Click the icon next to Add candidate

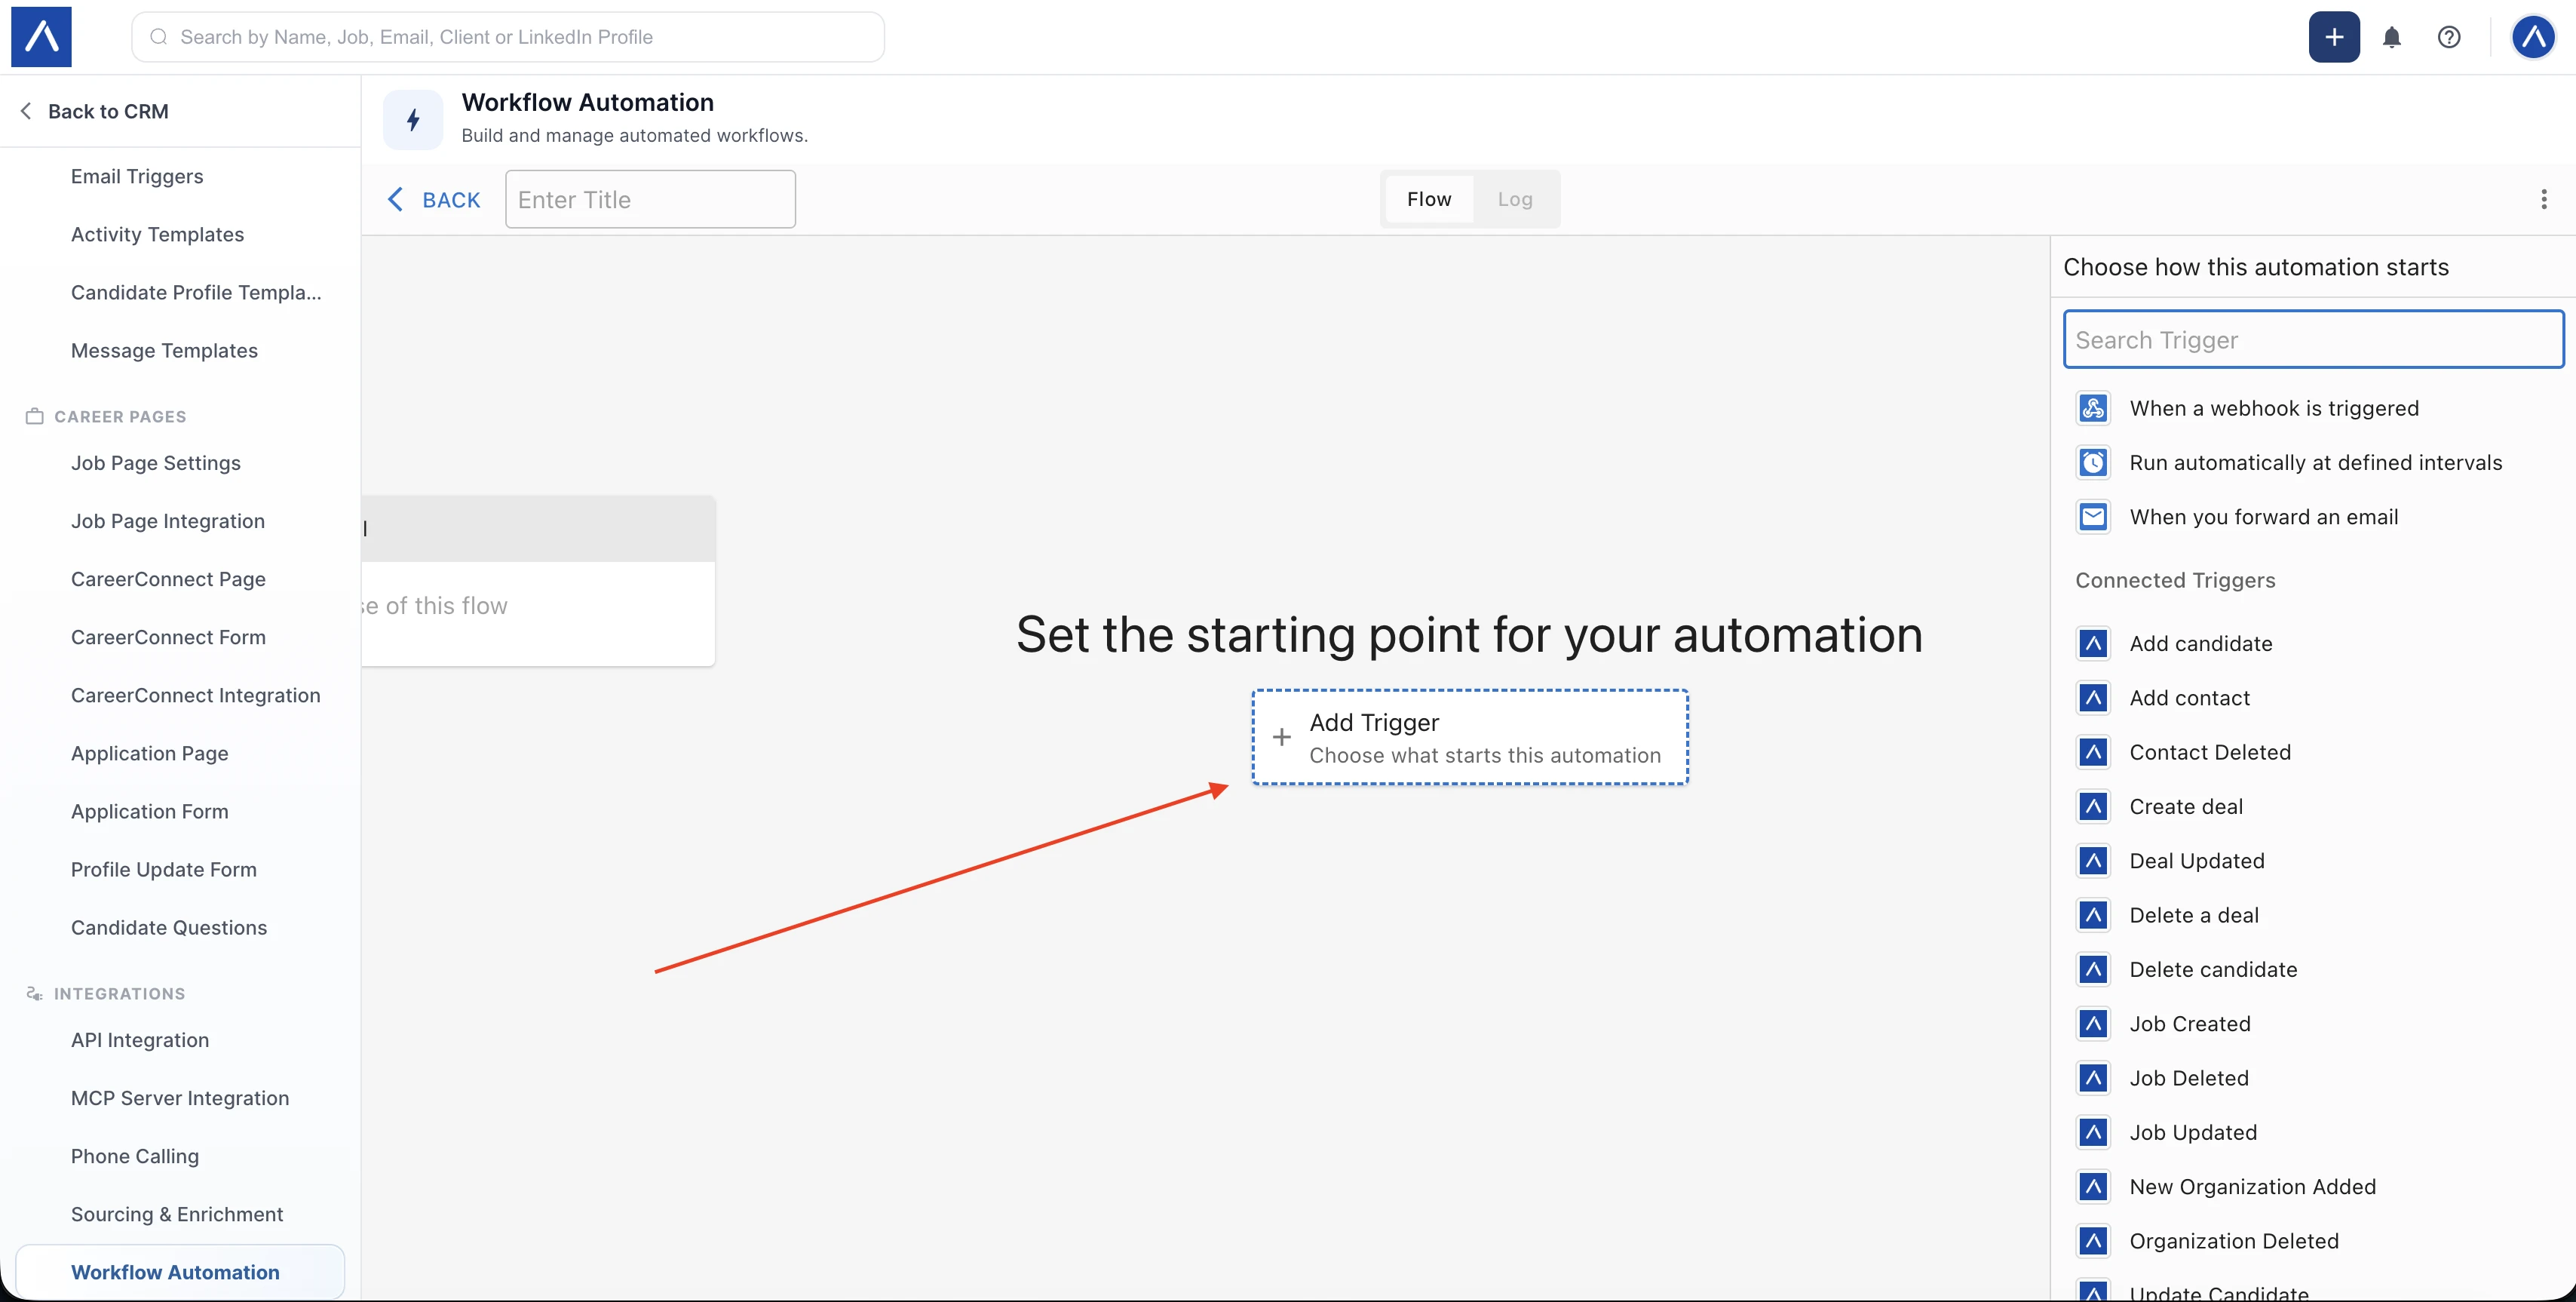pos(2093,643)
